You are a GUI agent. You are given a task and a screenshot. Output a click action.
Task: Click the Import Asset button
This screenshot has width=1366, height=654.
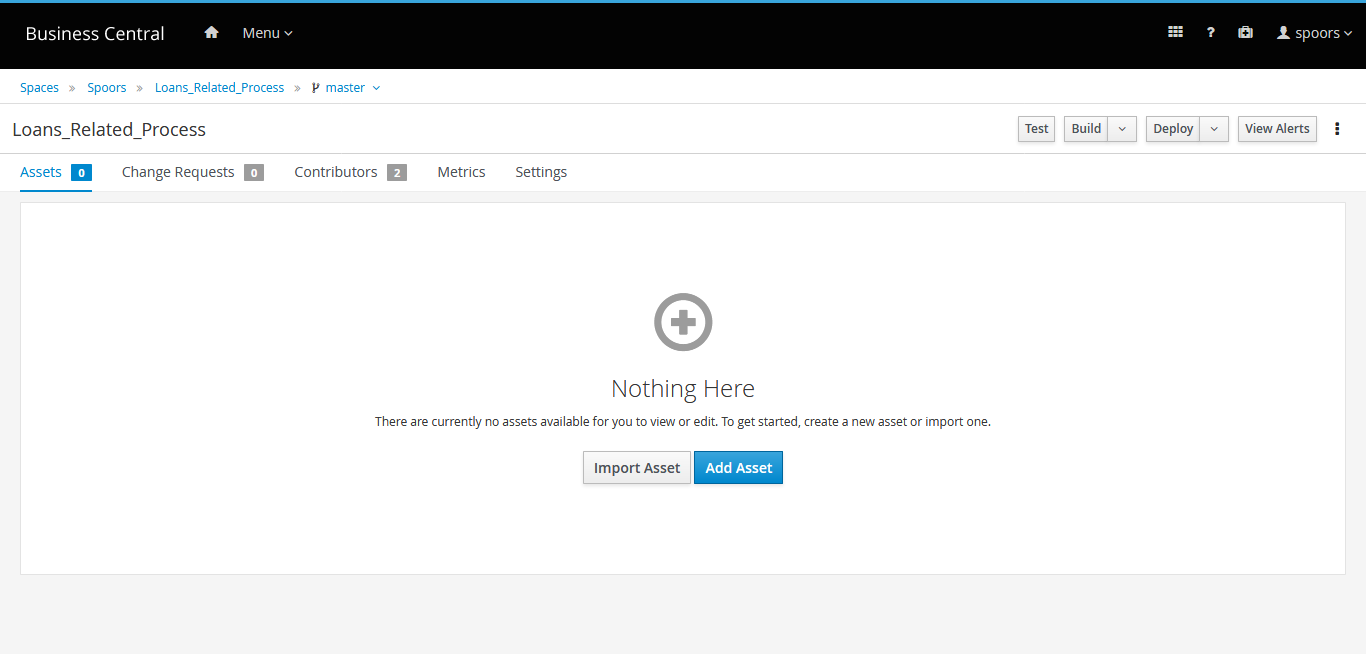point(636,468)
